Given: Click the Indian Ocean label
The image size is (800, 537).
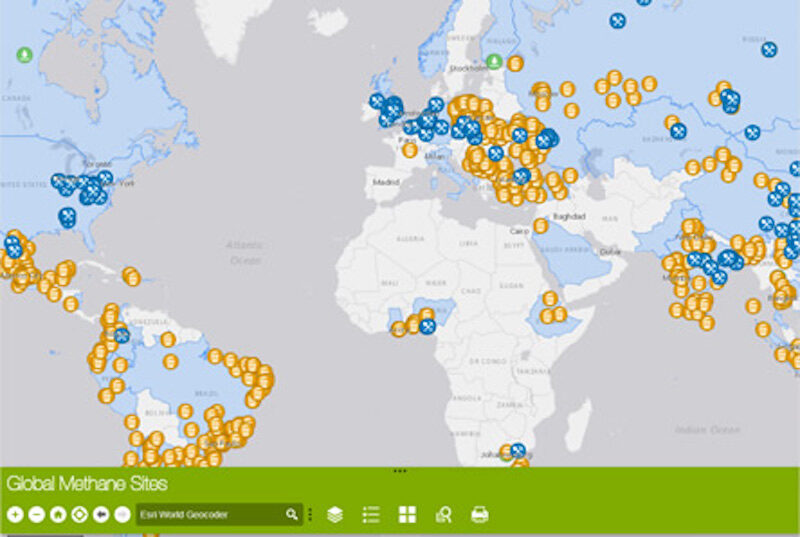Looking at the screenshot, I should 707,430.
